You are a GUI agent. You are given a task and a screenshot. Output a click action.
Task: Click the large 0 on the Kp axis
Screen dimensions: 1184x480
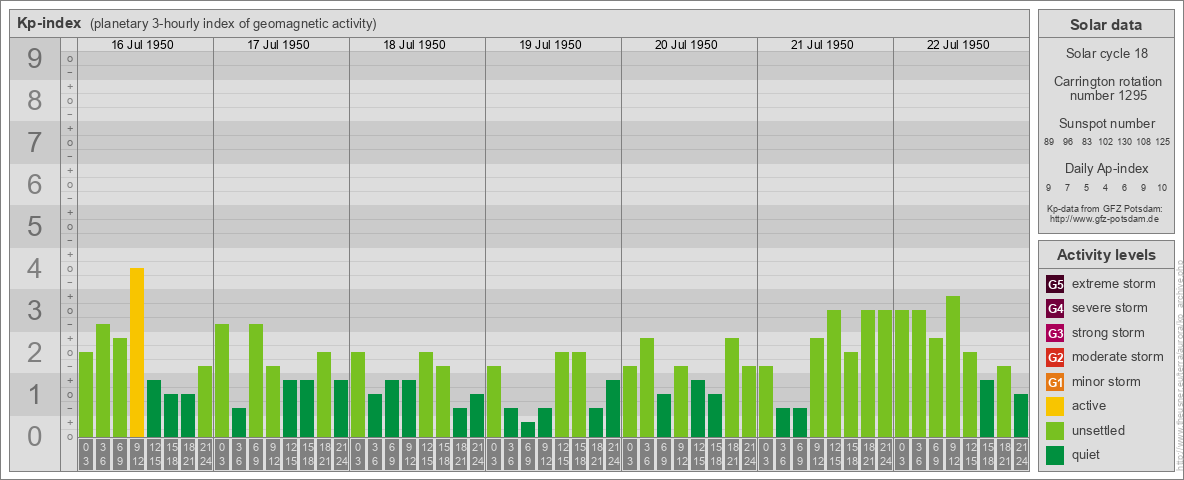tap(34, 436)
